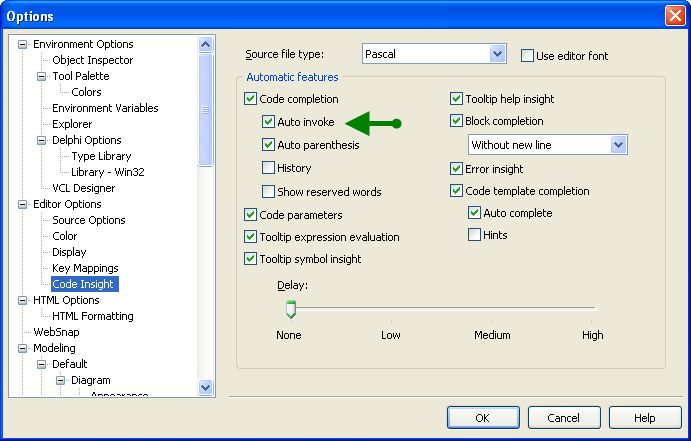Open HTML Formatting options page
The image size is (691, 441).
point(92,316)
